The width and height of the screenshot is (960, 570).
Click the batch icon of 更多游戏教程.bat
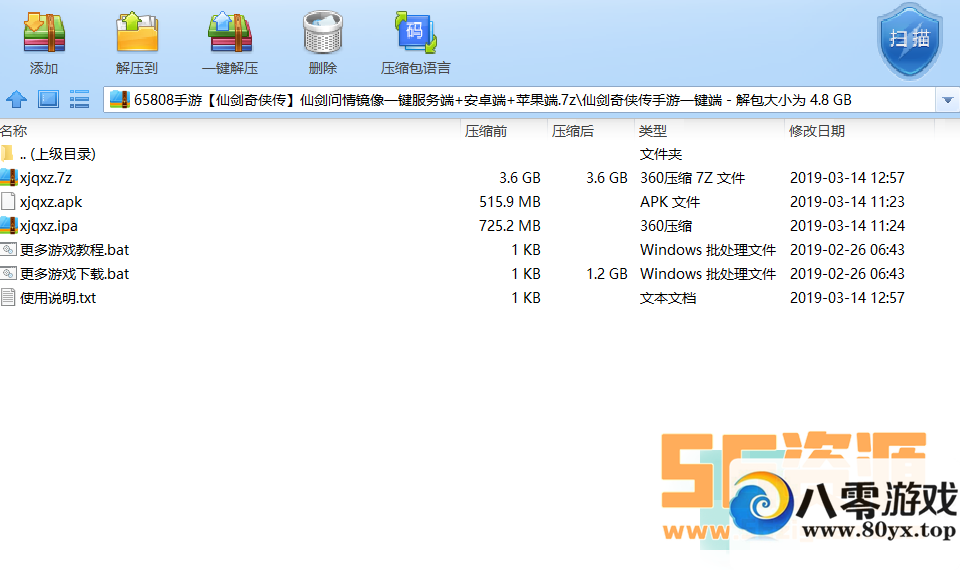[x=8, y=249]
